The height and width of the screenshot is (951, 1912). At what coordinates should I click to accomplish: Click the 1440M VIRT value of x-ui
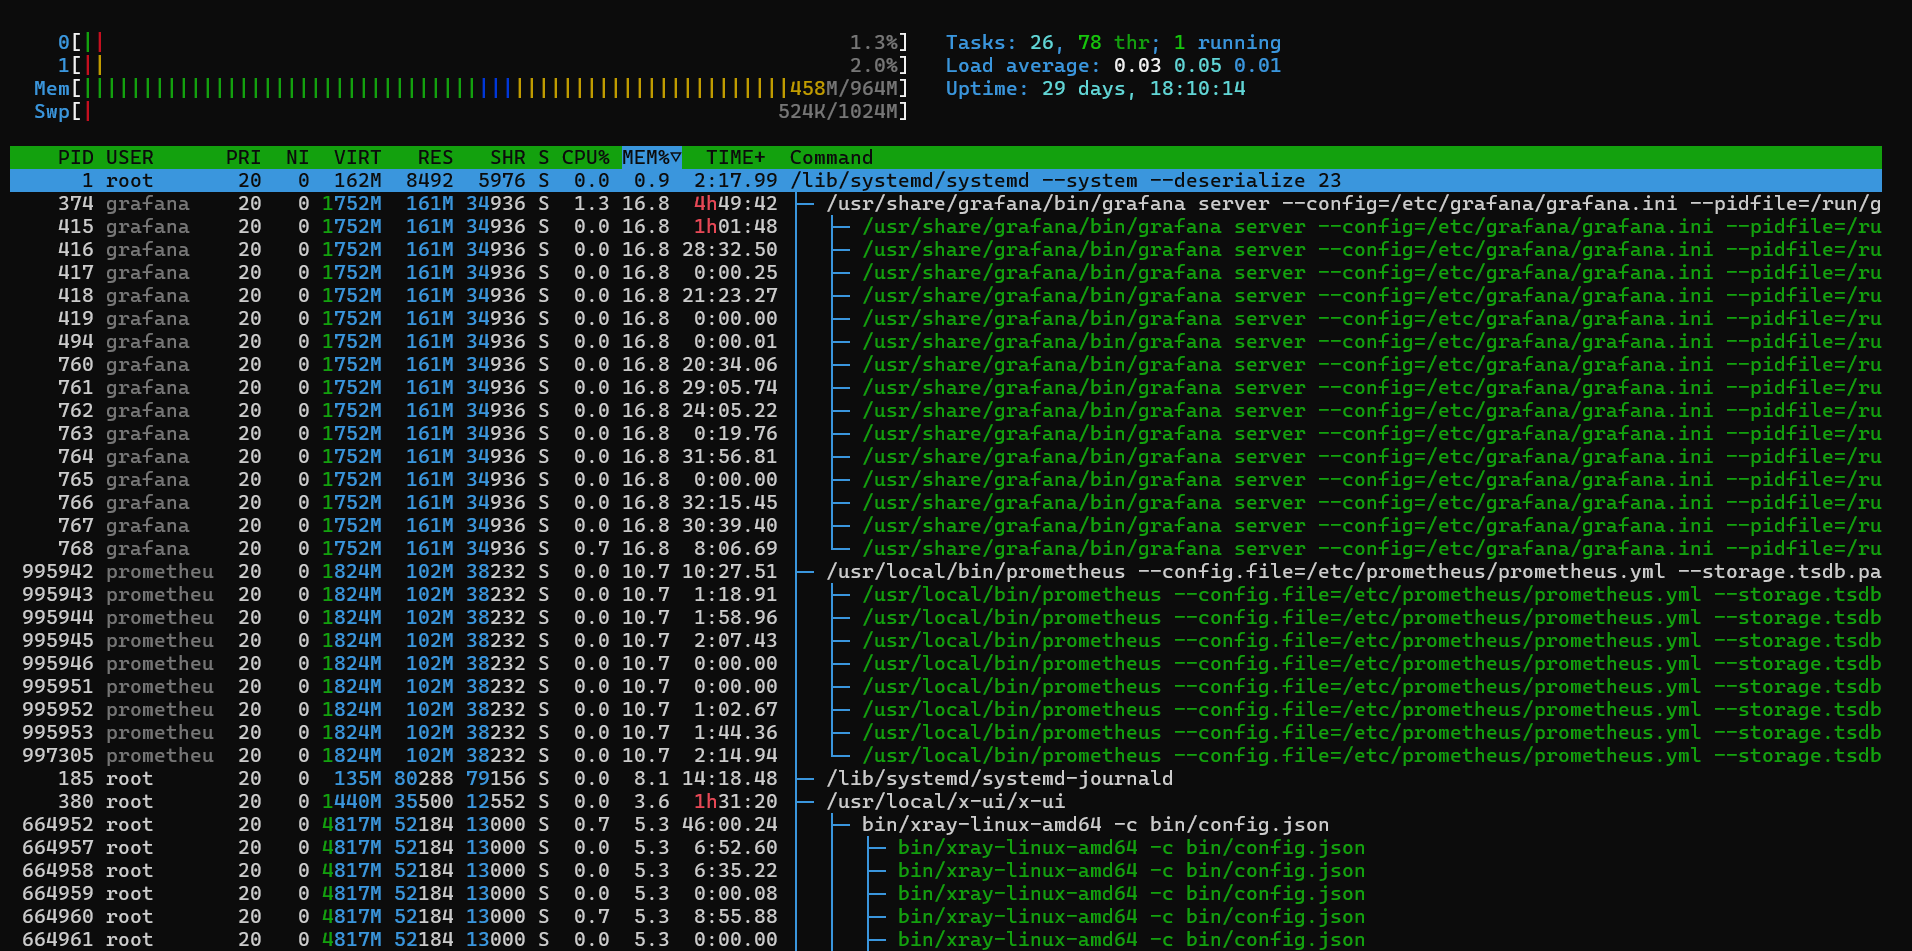(x=351, y=802)
